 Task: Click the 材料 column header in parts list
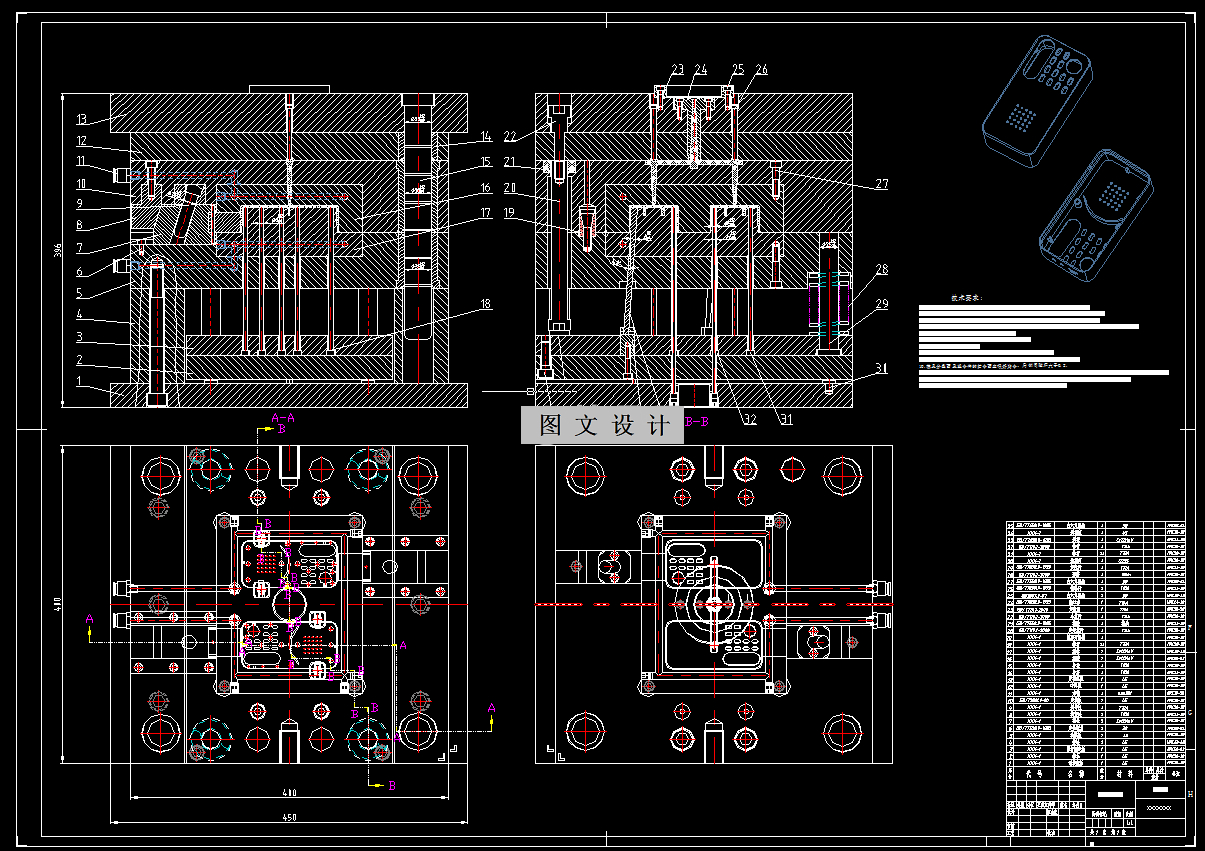[x=1126, y=773]
